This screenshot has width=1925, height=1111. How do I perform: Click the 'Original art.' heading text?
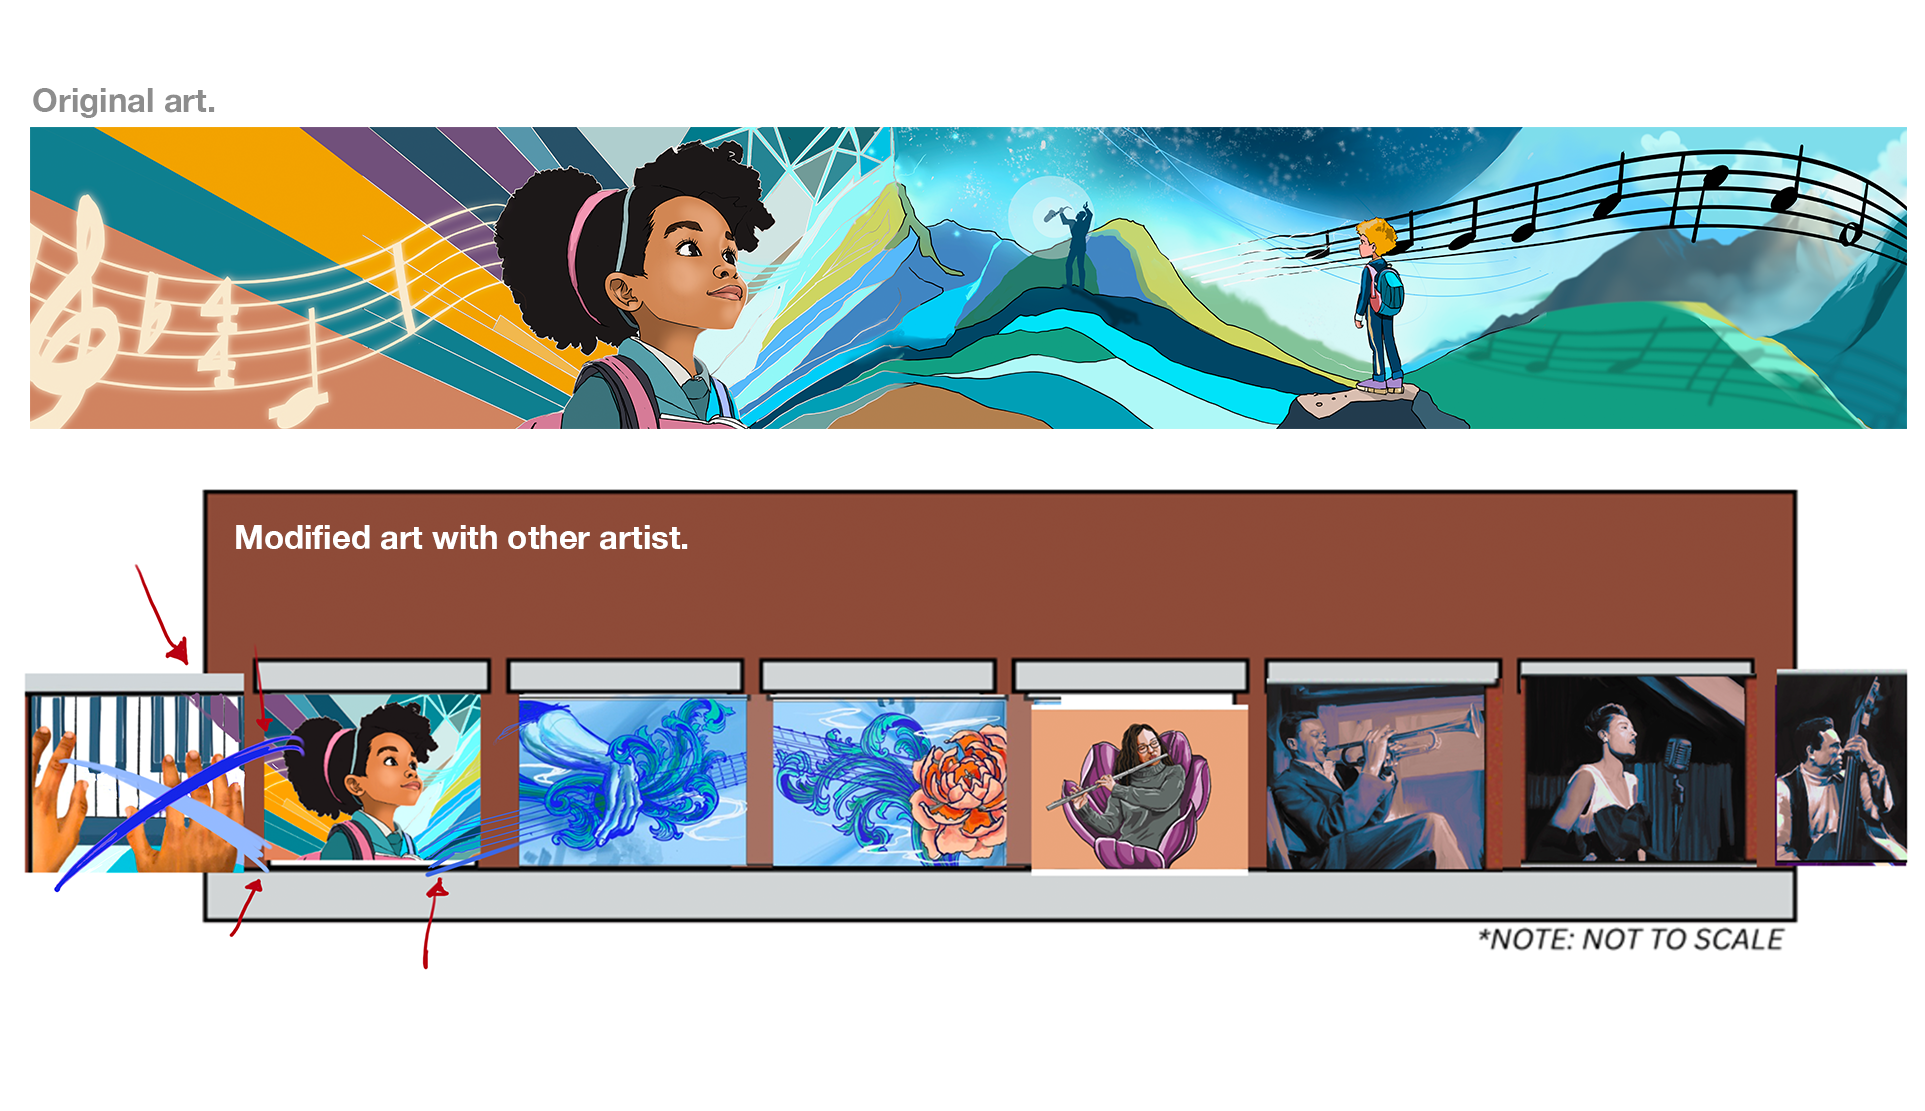coord(124,101)
